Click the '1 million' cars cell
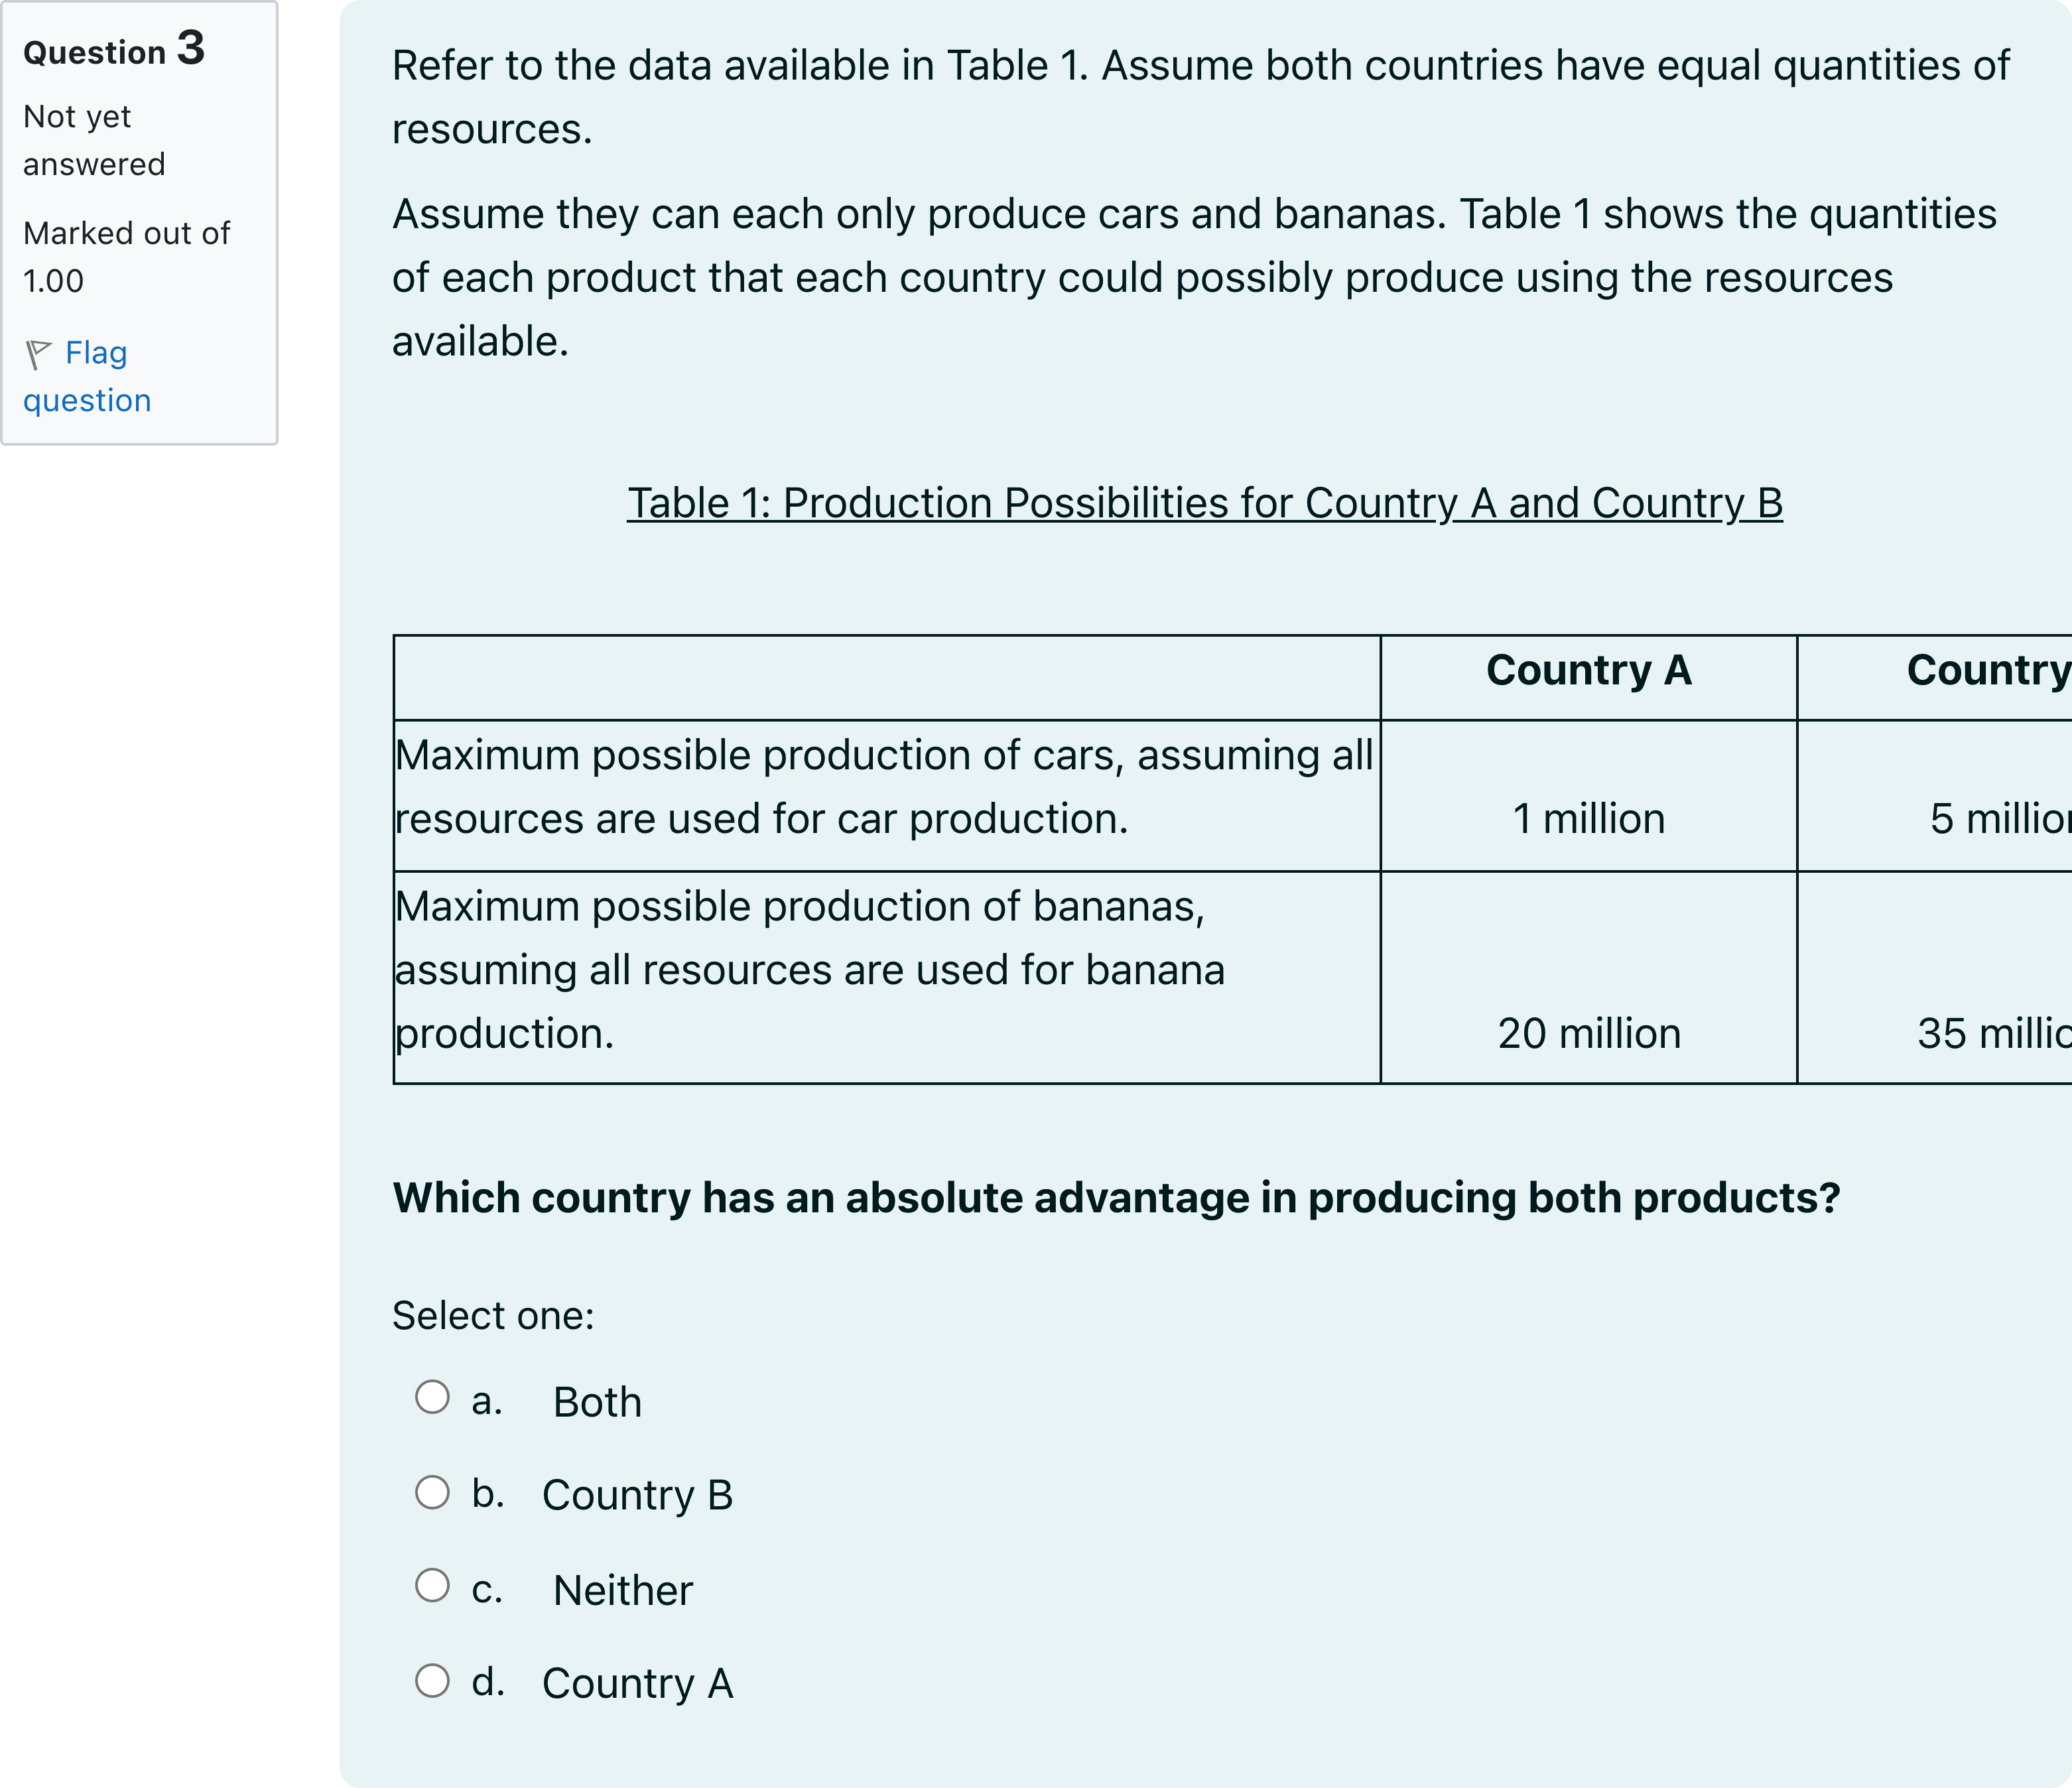Viewport: 2072px width, 1788px height. (1589, 819)
